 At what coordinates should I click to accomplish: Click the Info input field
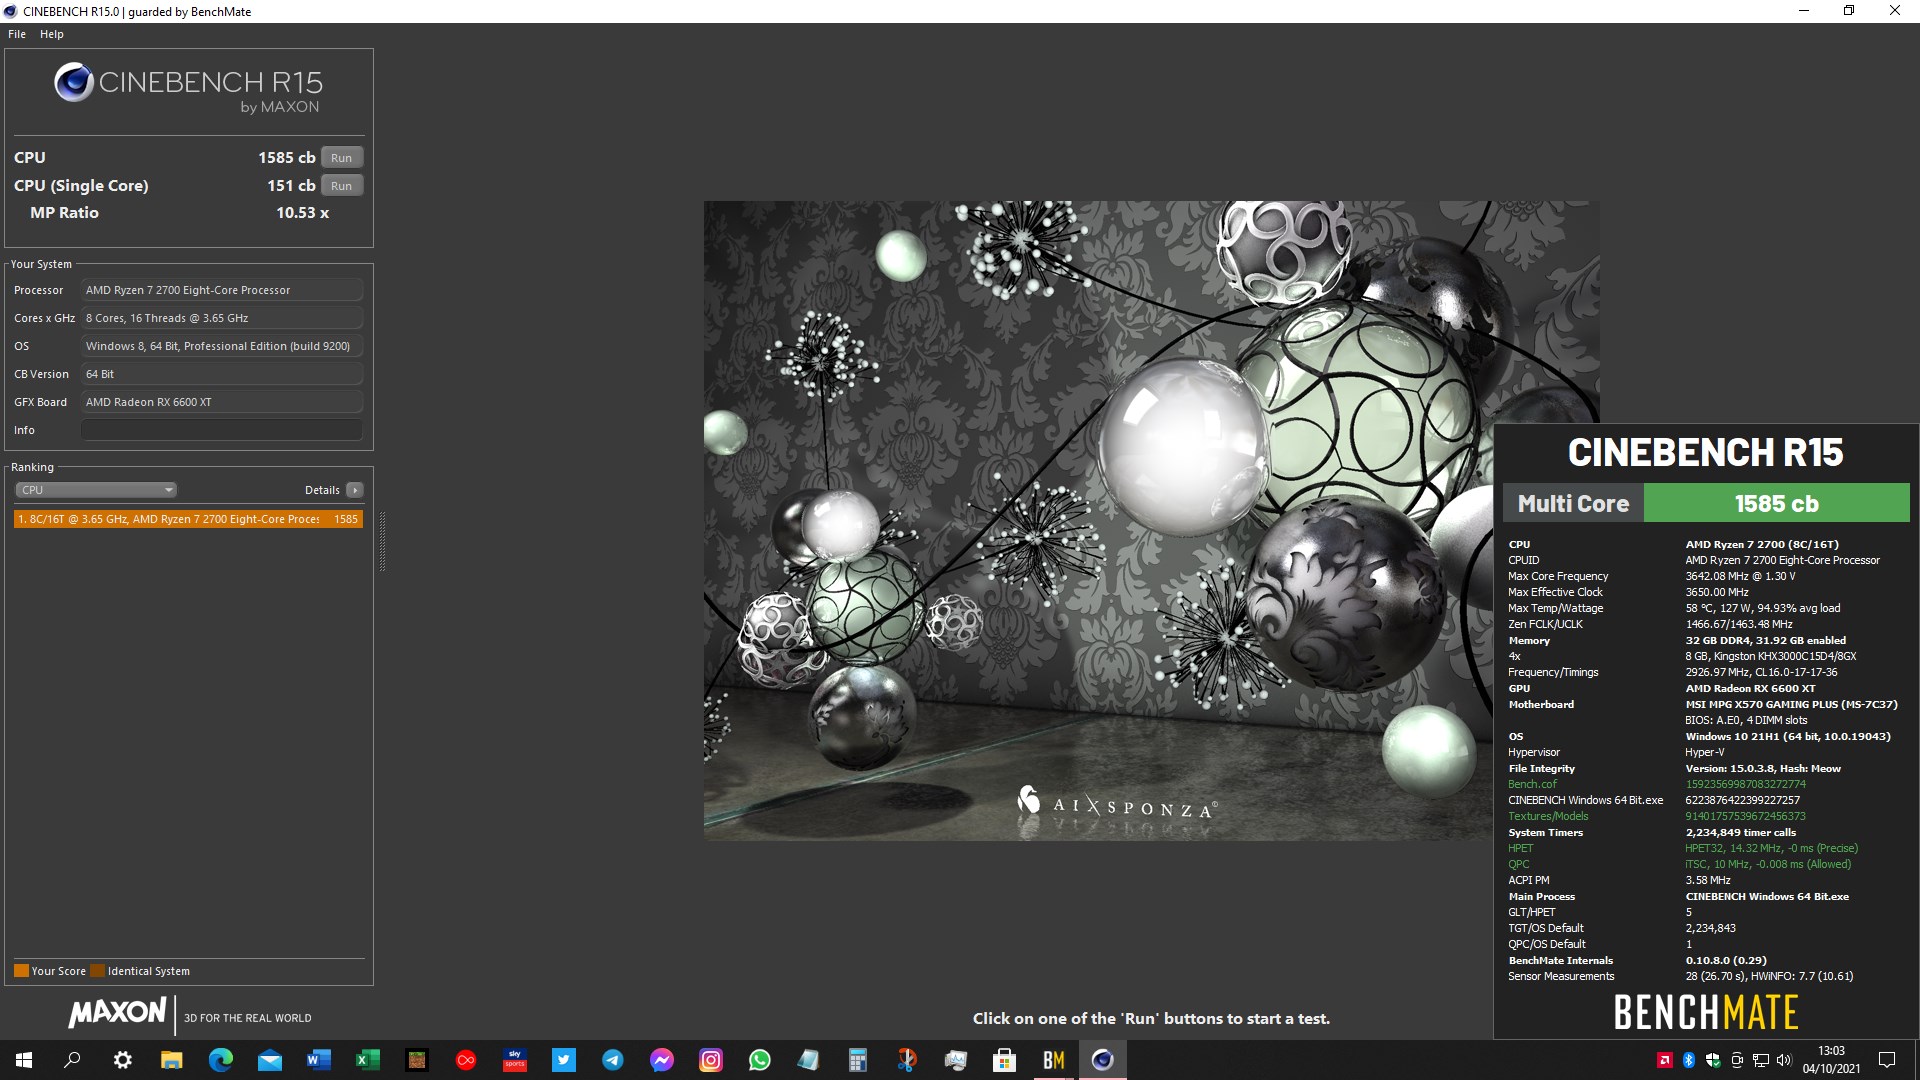tap(221, 430)
